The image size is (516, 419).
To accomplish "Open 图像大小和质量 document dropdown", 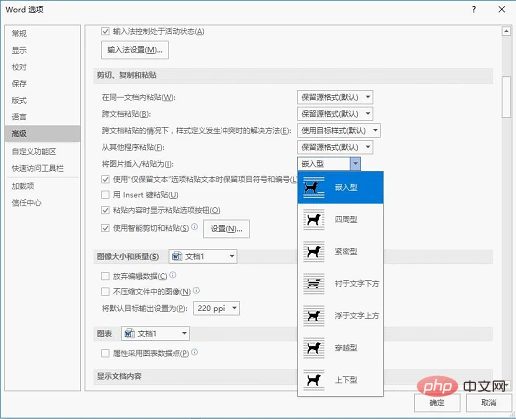I will [203, 257].
